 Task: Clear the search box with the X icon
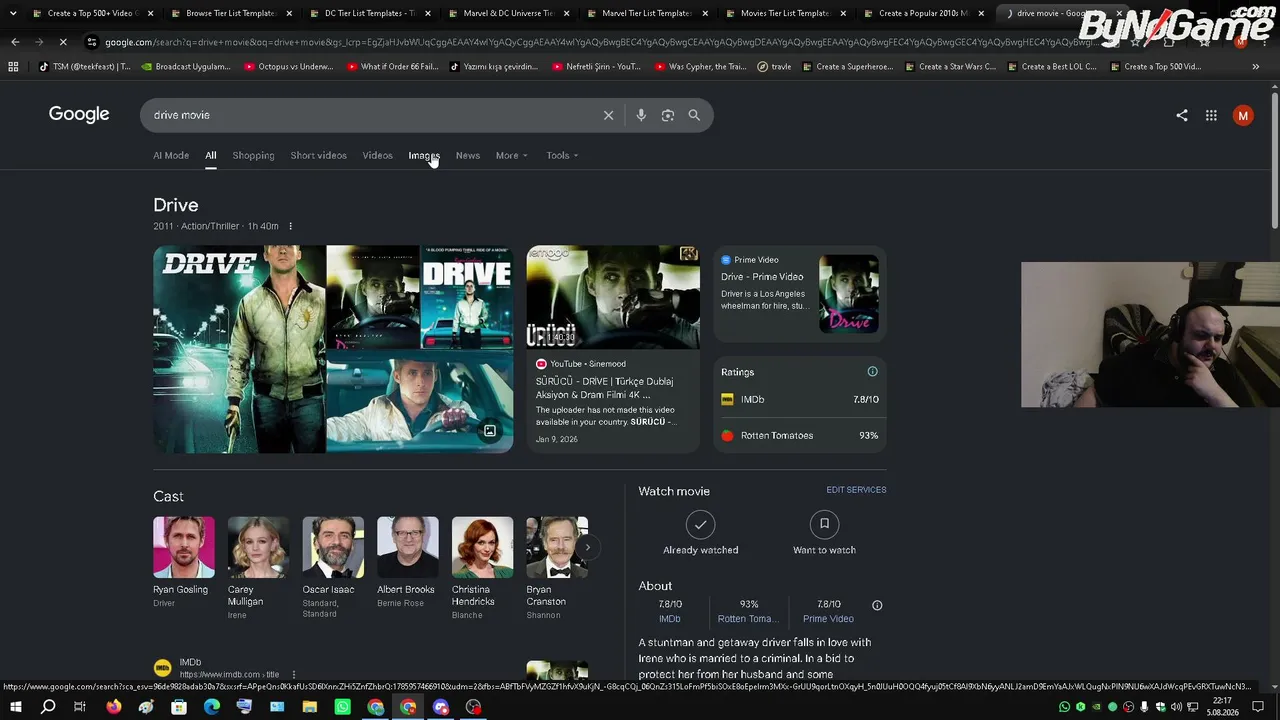[608, 115]
